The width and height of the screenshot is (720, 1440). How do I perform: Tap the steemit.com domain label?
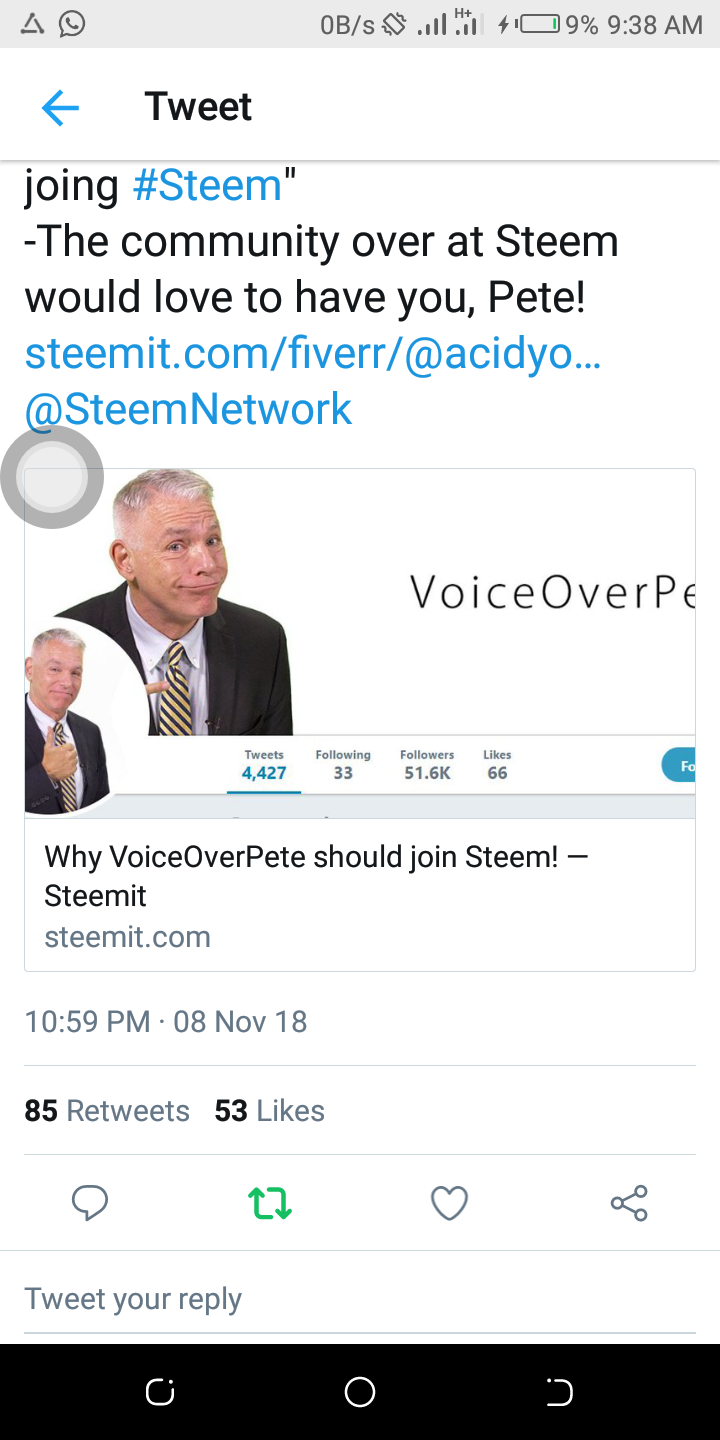(127, 937)
